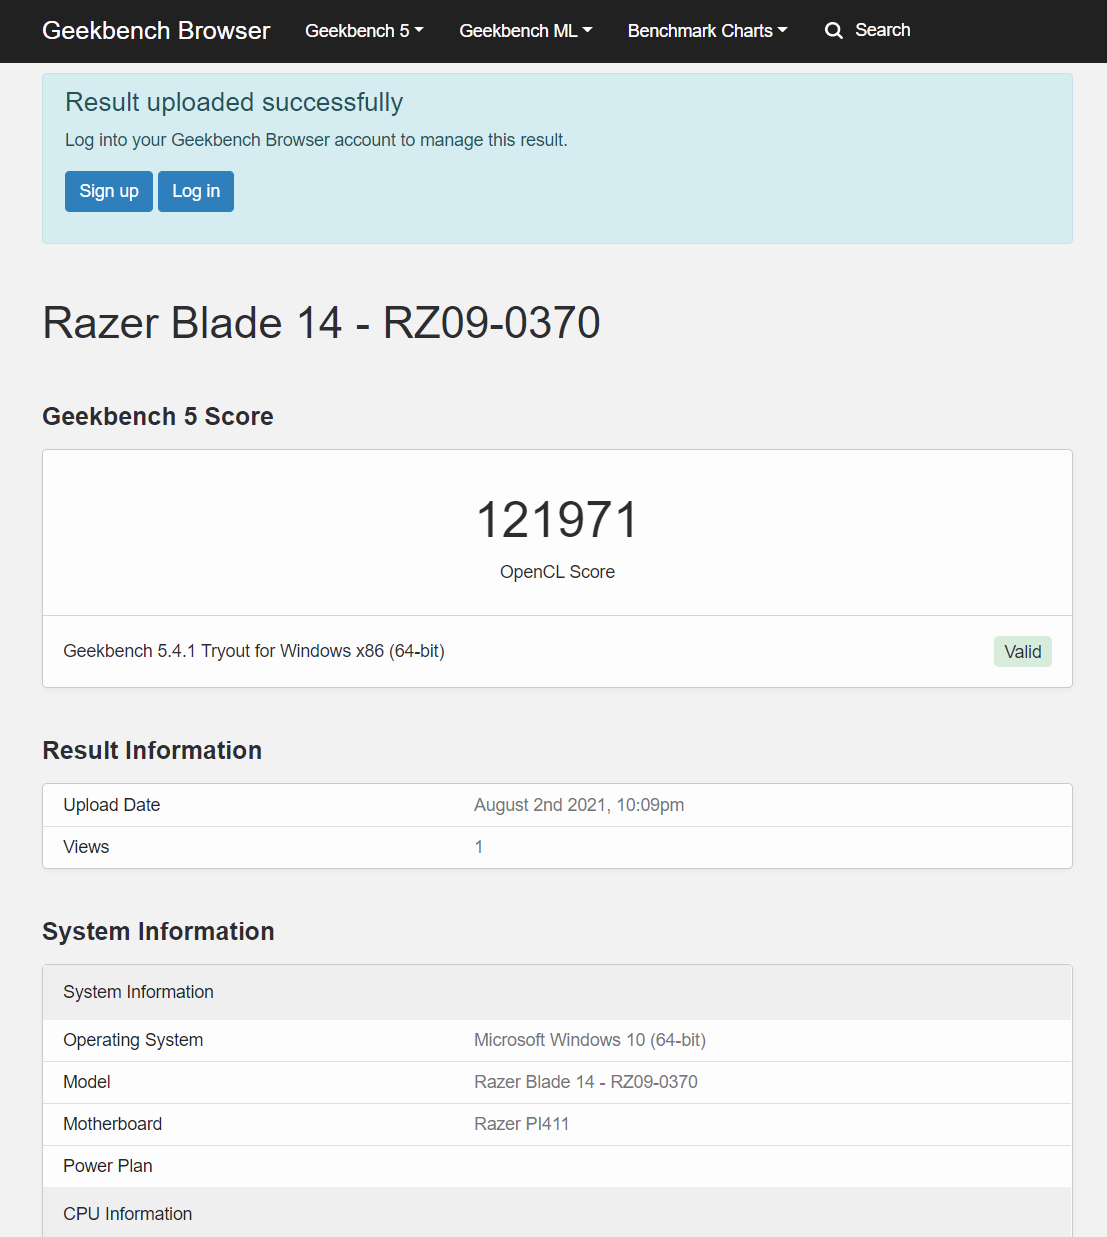Viewport: 1107px width, 1237px height.
Task: Click the 121971 OpenCL score number
Action: pos(557,520)
